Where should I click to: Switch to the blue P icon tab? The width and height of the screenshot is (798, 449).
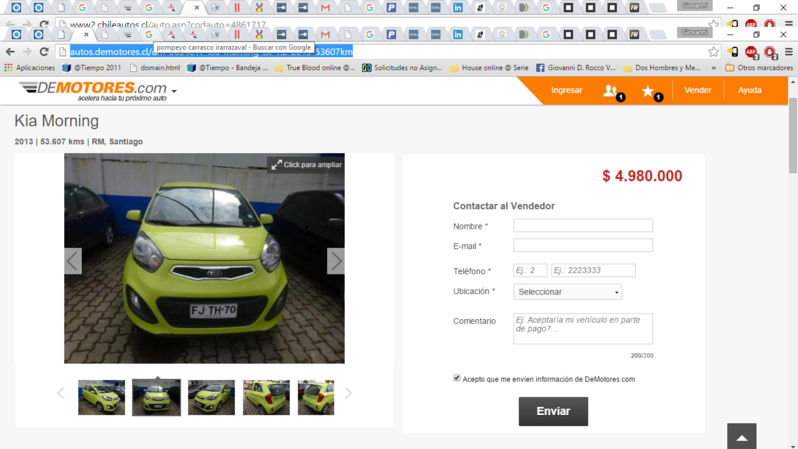pyautogui.click(x=391, y=35)
